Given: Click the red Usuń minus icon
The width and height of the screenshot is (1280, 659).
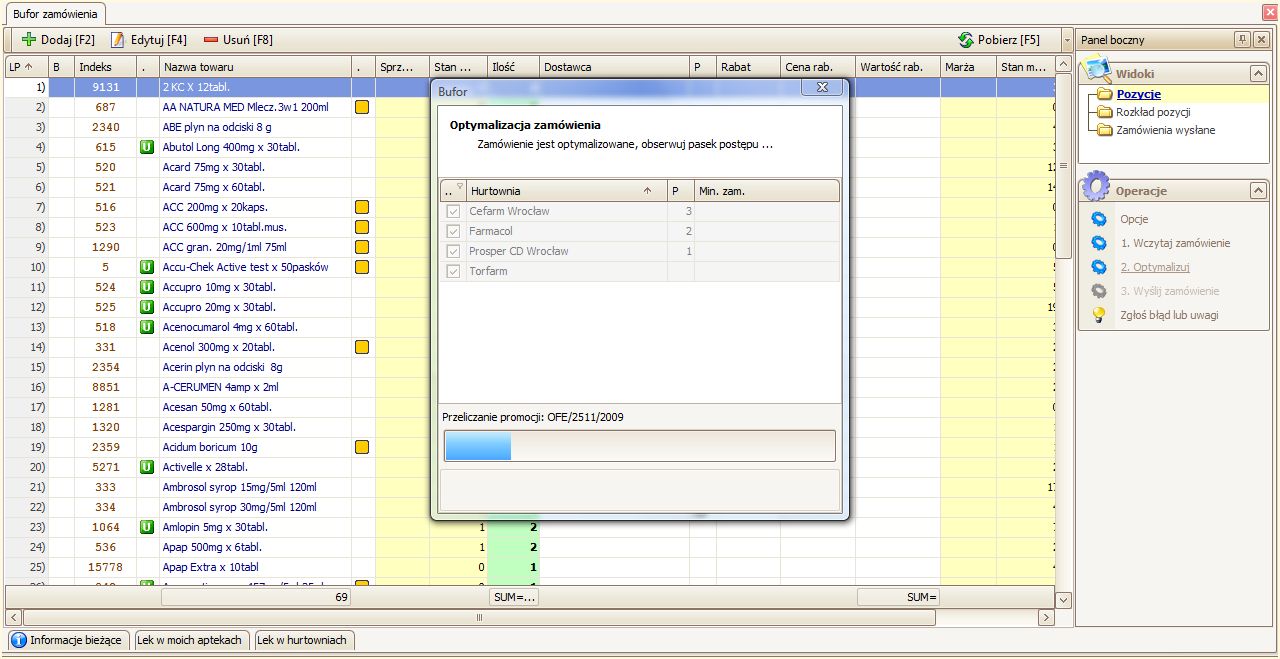Looking at the screenshot, I should (210, 40).
